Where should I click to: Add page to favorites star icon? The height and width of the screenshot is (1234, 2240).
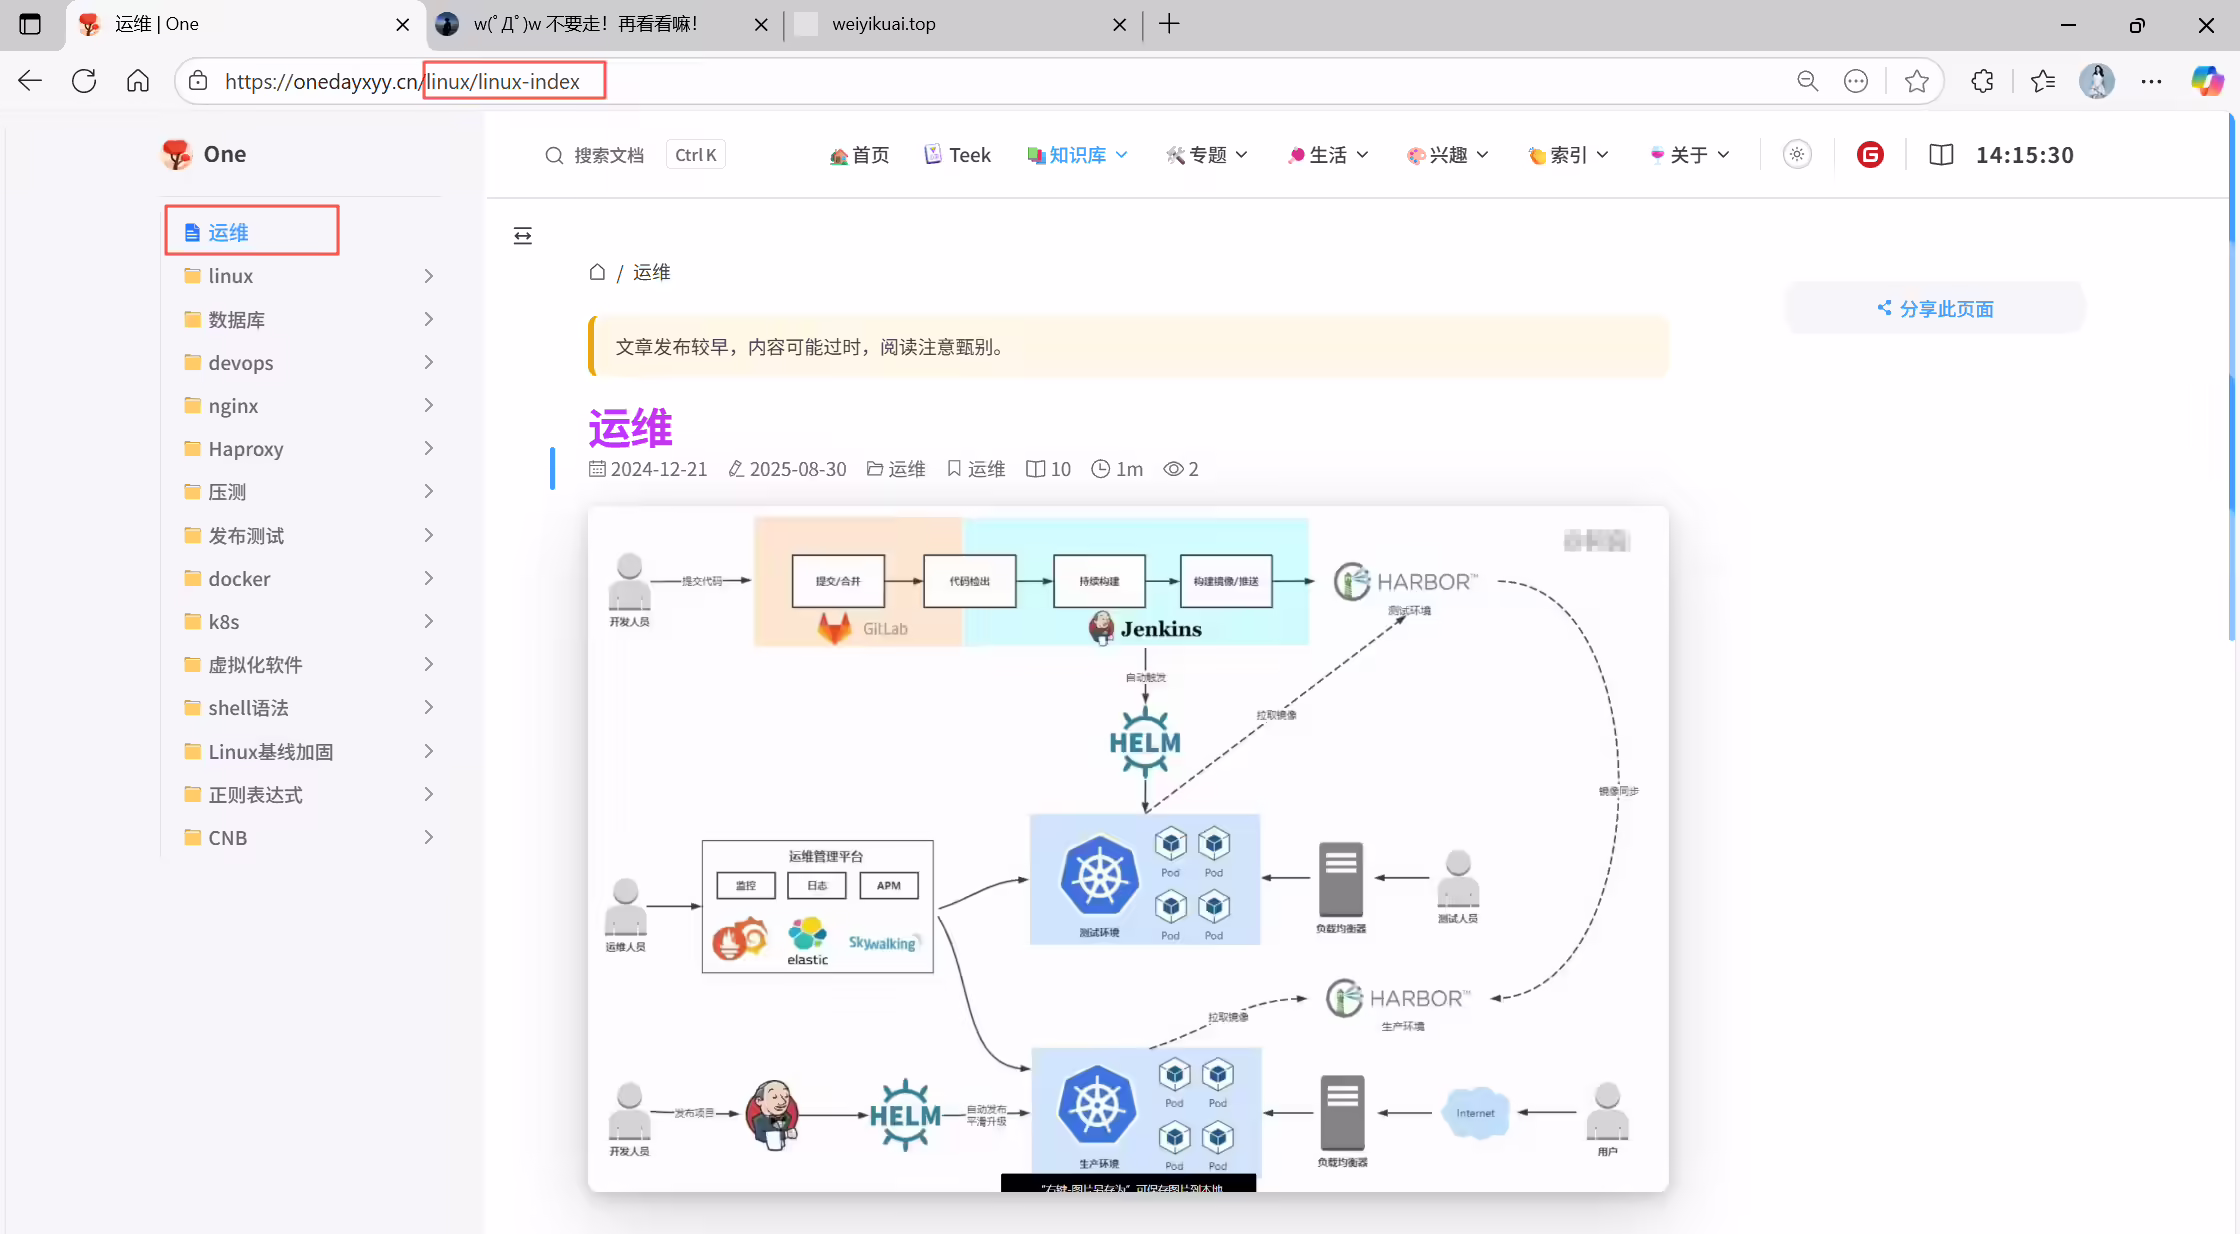(1916, 81)
